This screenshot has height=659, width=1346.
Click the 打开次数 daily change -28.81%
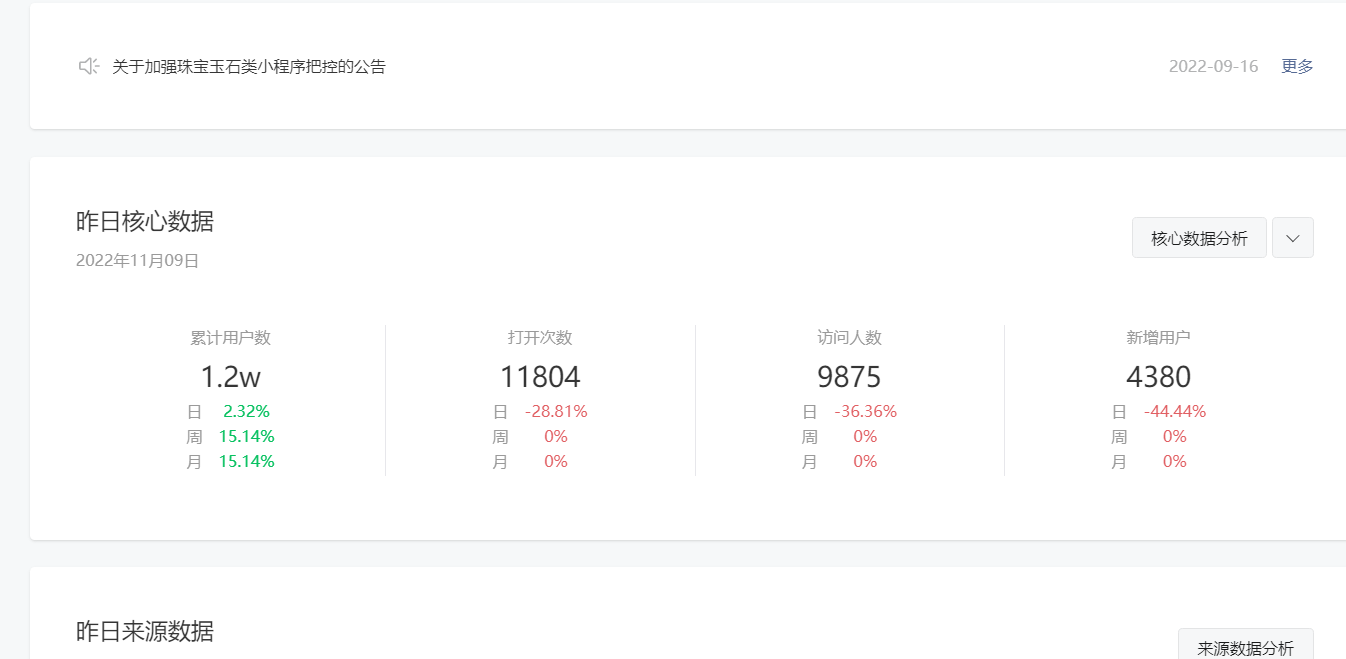coord(556,411)
